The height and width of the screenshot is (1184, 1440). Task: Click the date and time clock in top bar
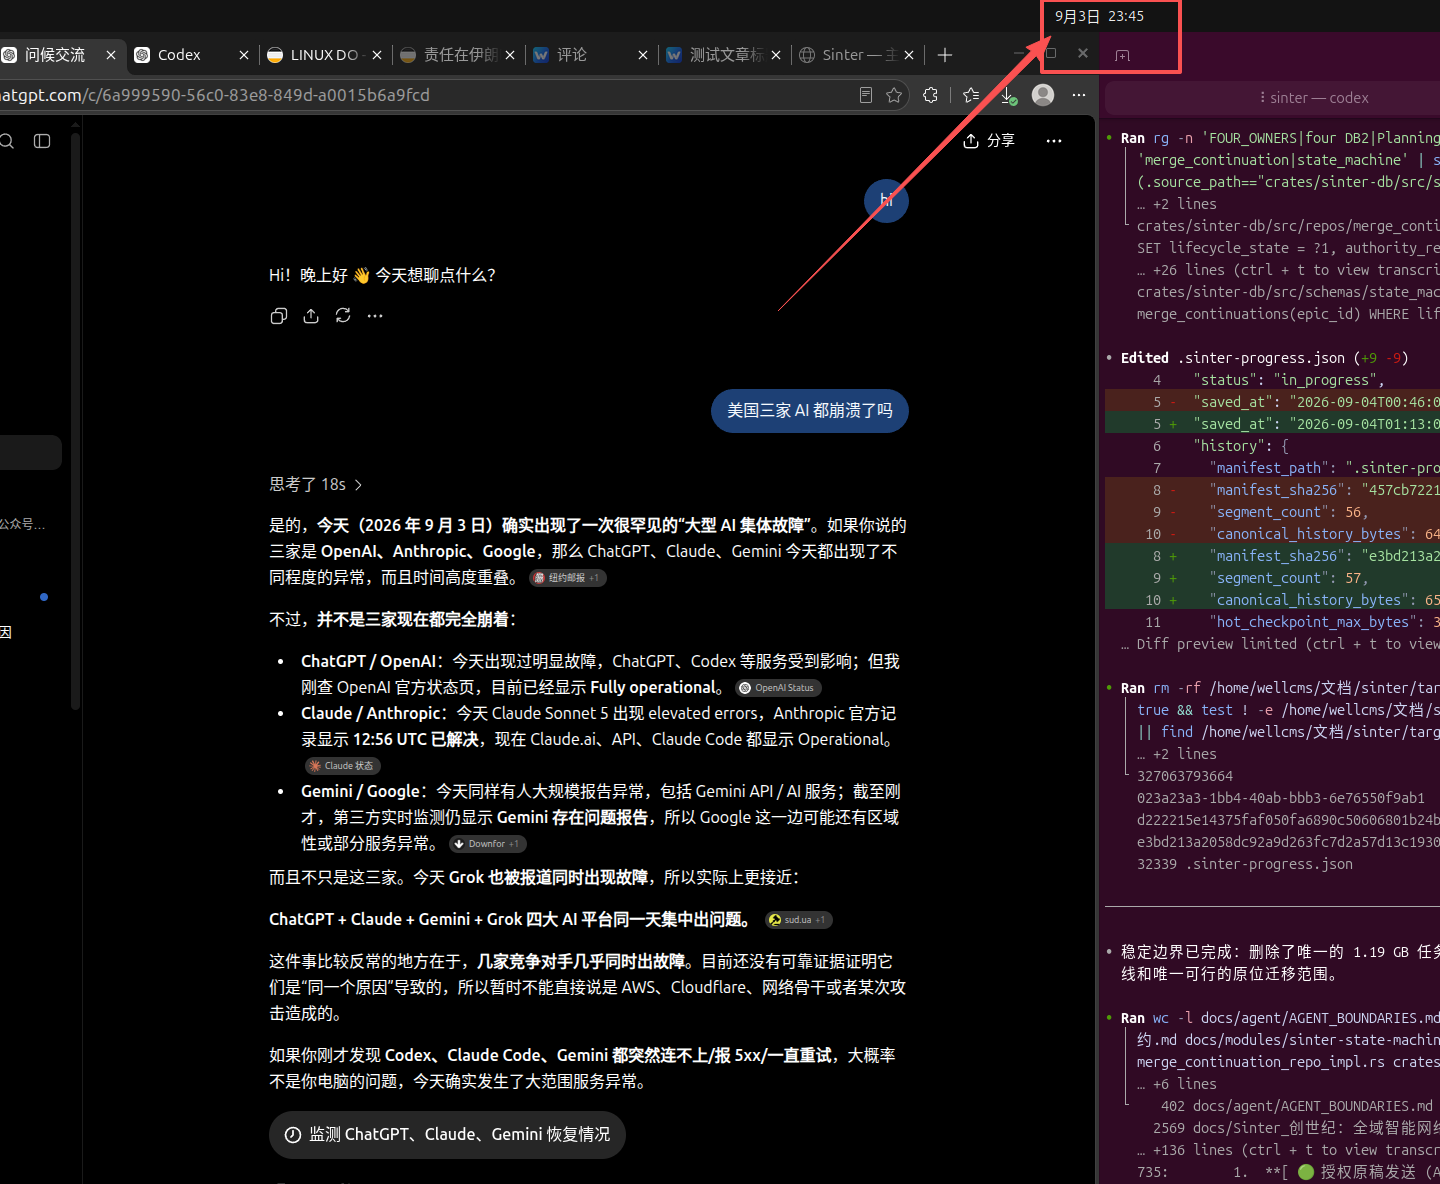(1099, 17)
